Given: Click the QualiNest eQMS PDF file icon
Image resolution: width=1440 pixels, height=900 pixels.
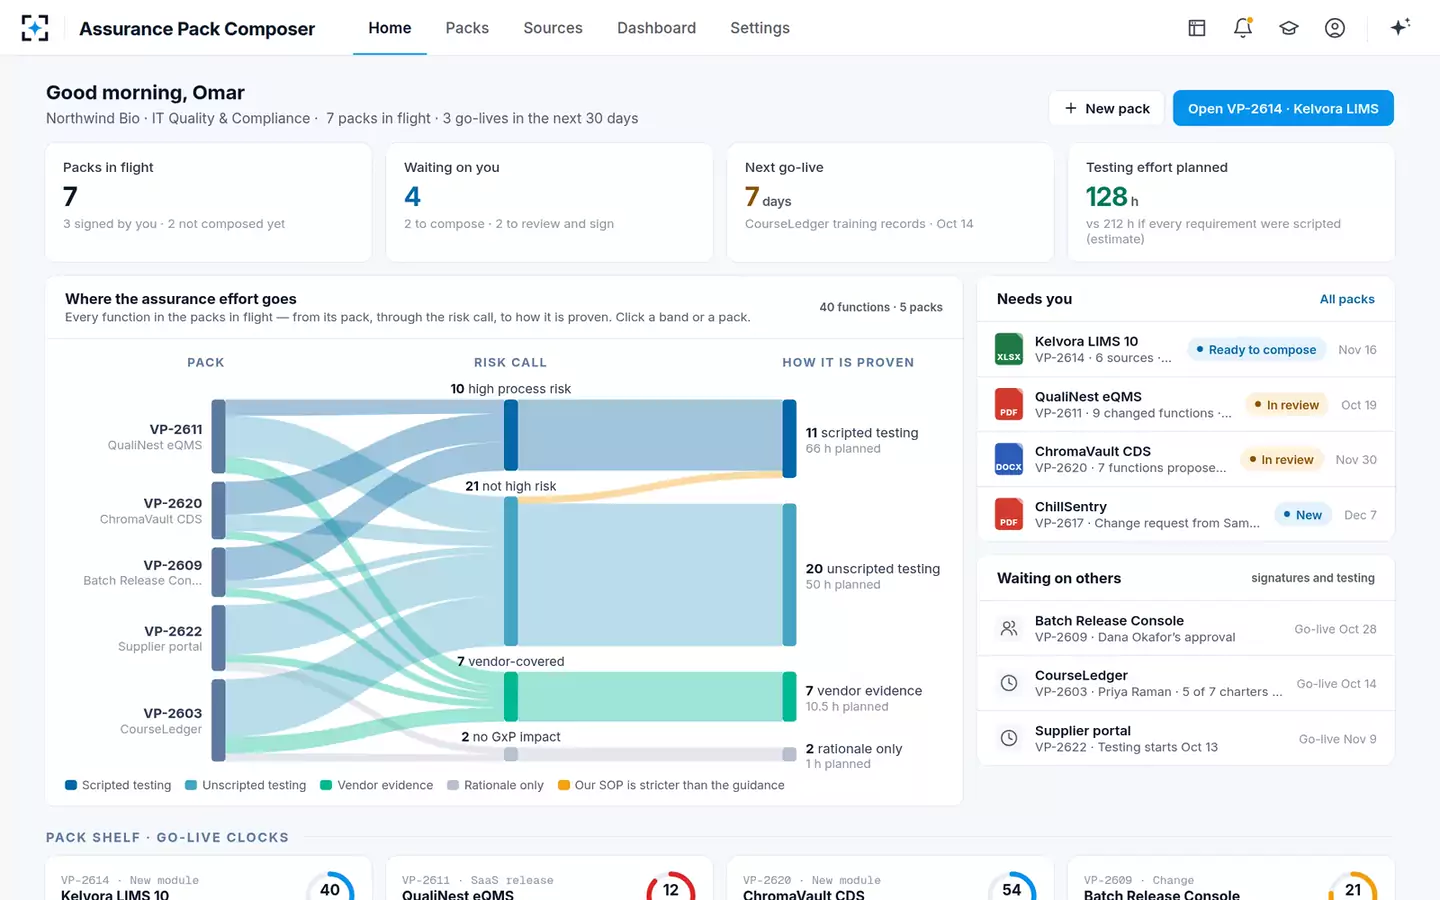Looking at the screenshot, I should pyautogui.click(x=1009, y=404).
